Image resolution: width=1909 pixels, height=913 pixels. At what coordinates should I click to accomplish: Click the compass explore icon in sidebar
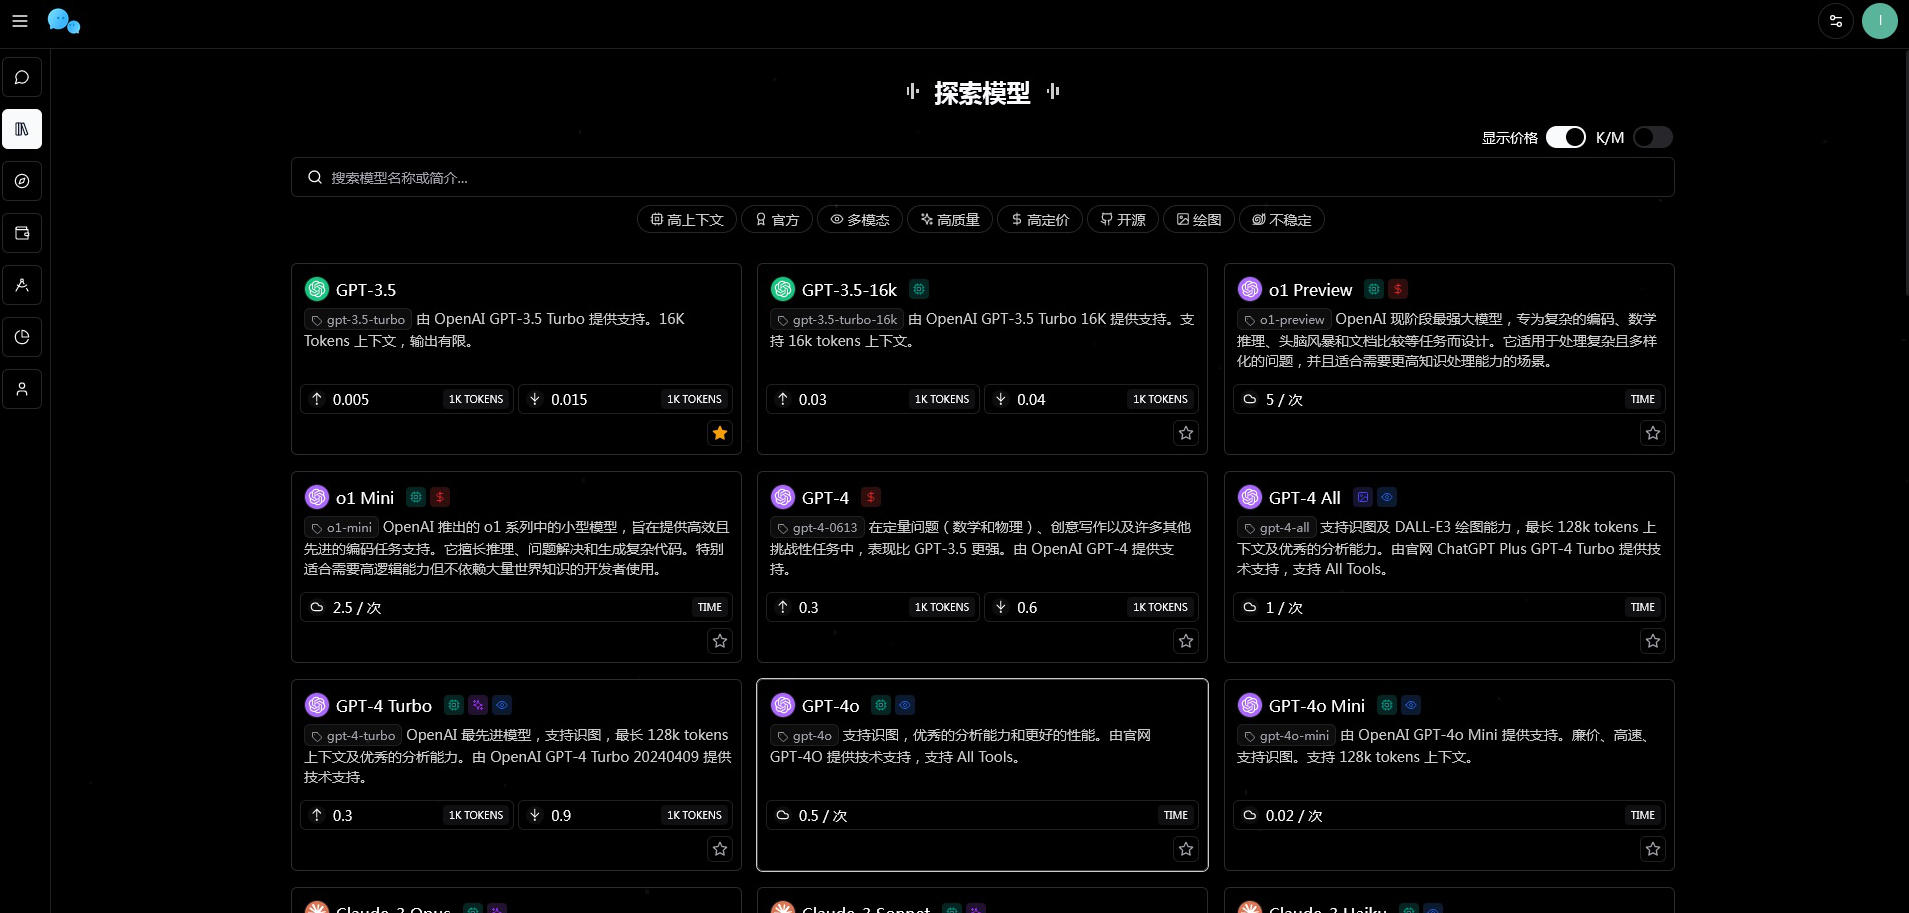(22, 182)
